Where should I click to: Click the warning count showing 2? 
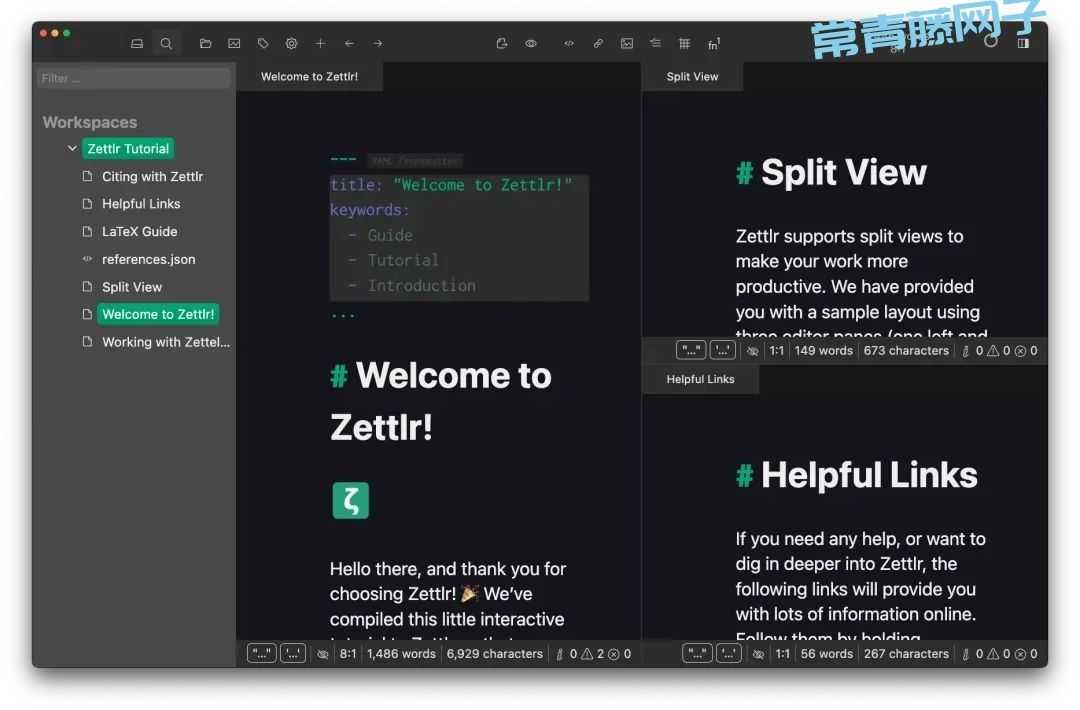593,654
